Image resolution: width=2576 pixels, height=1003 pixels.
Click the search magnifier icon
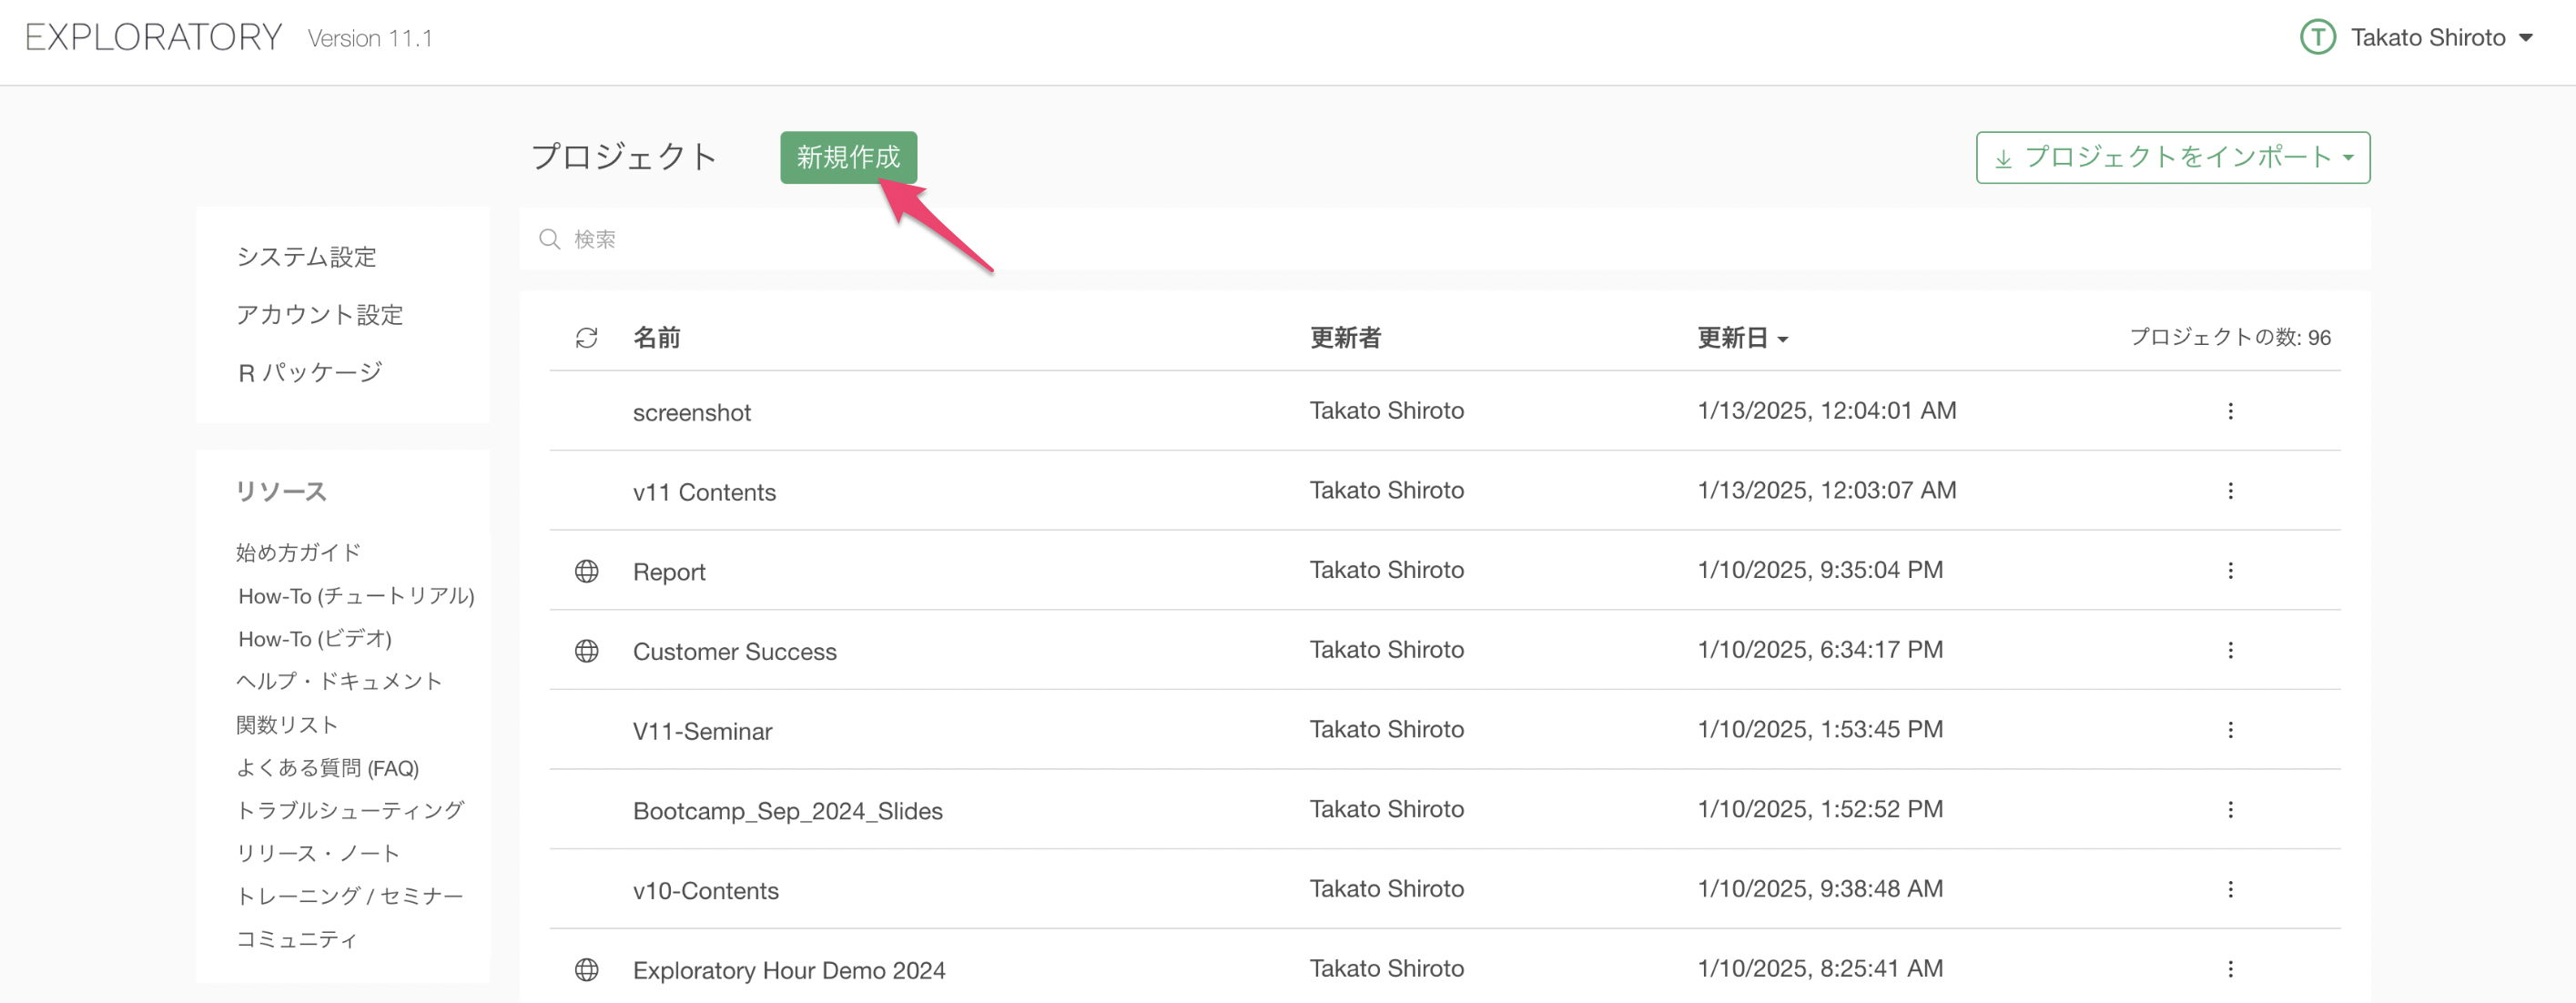point(549,239)
